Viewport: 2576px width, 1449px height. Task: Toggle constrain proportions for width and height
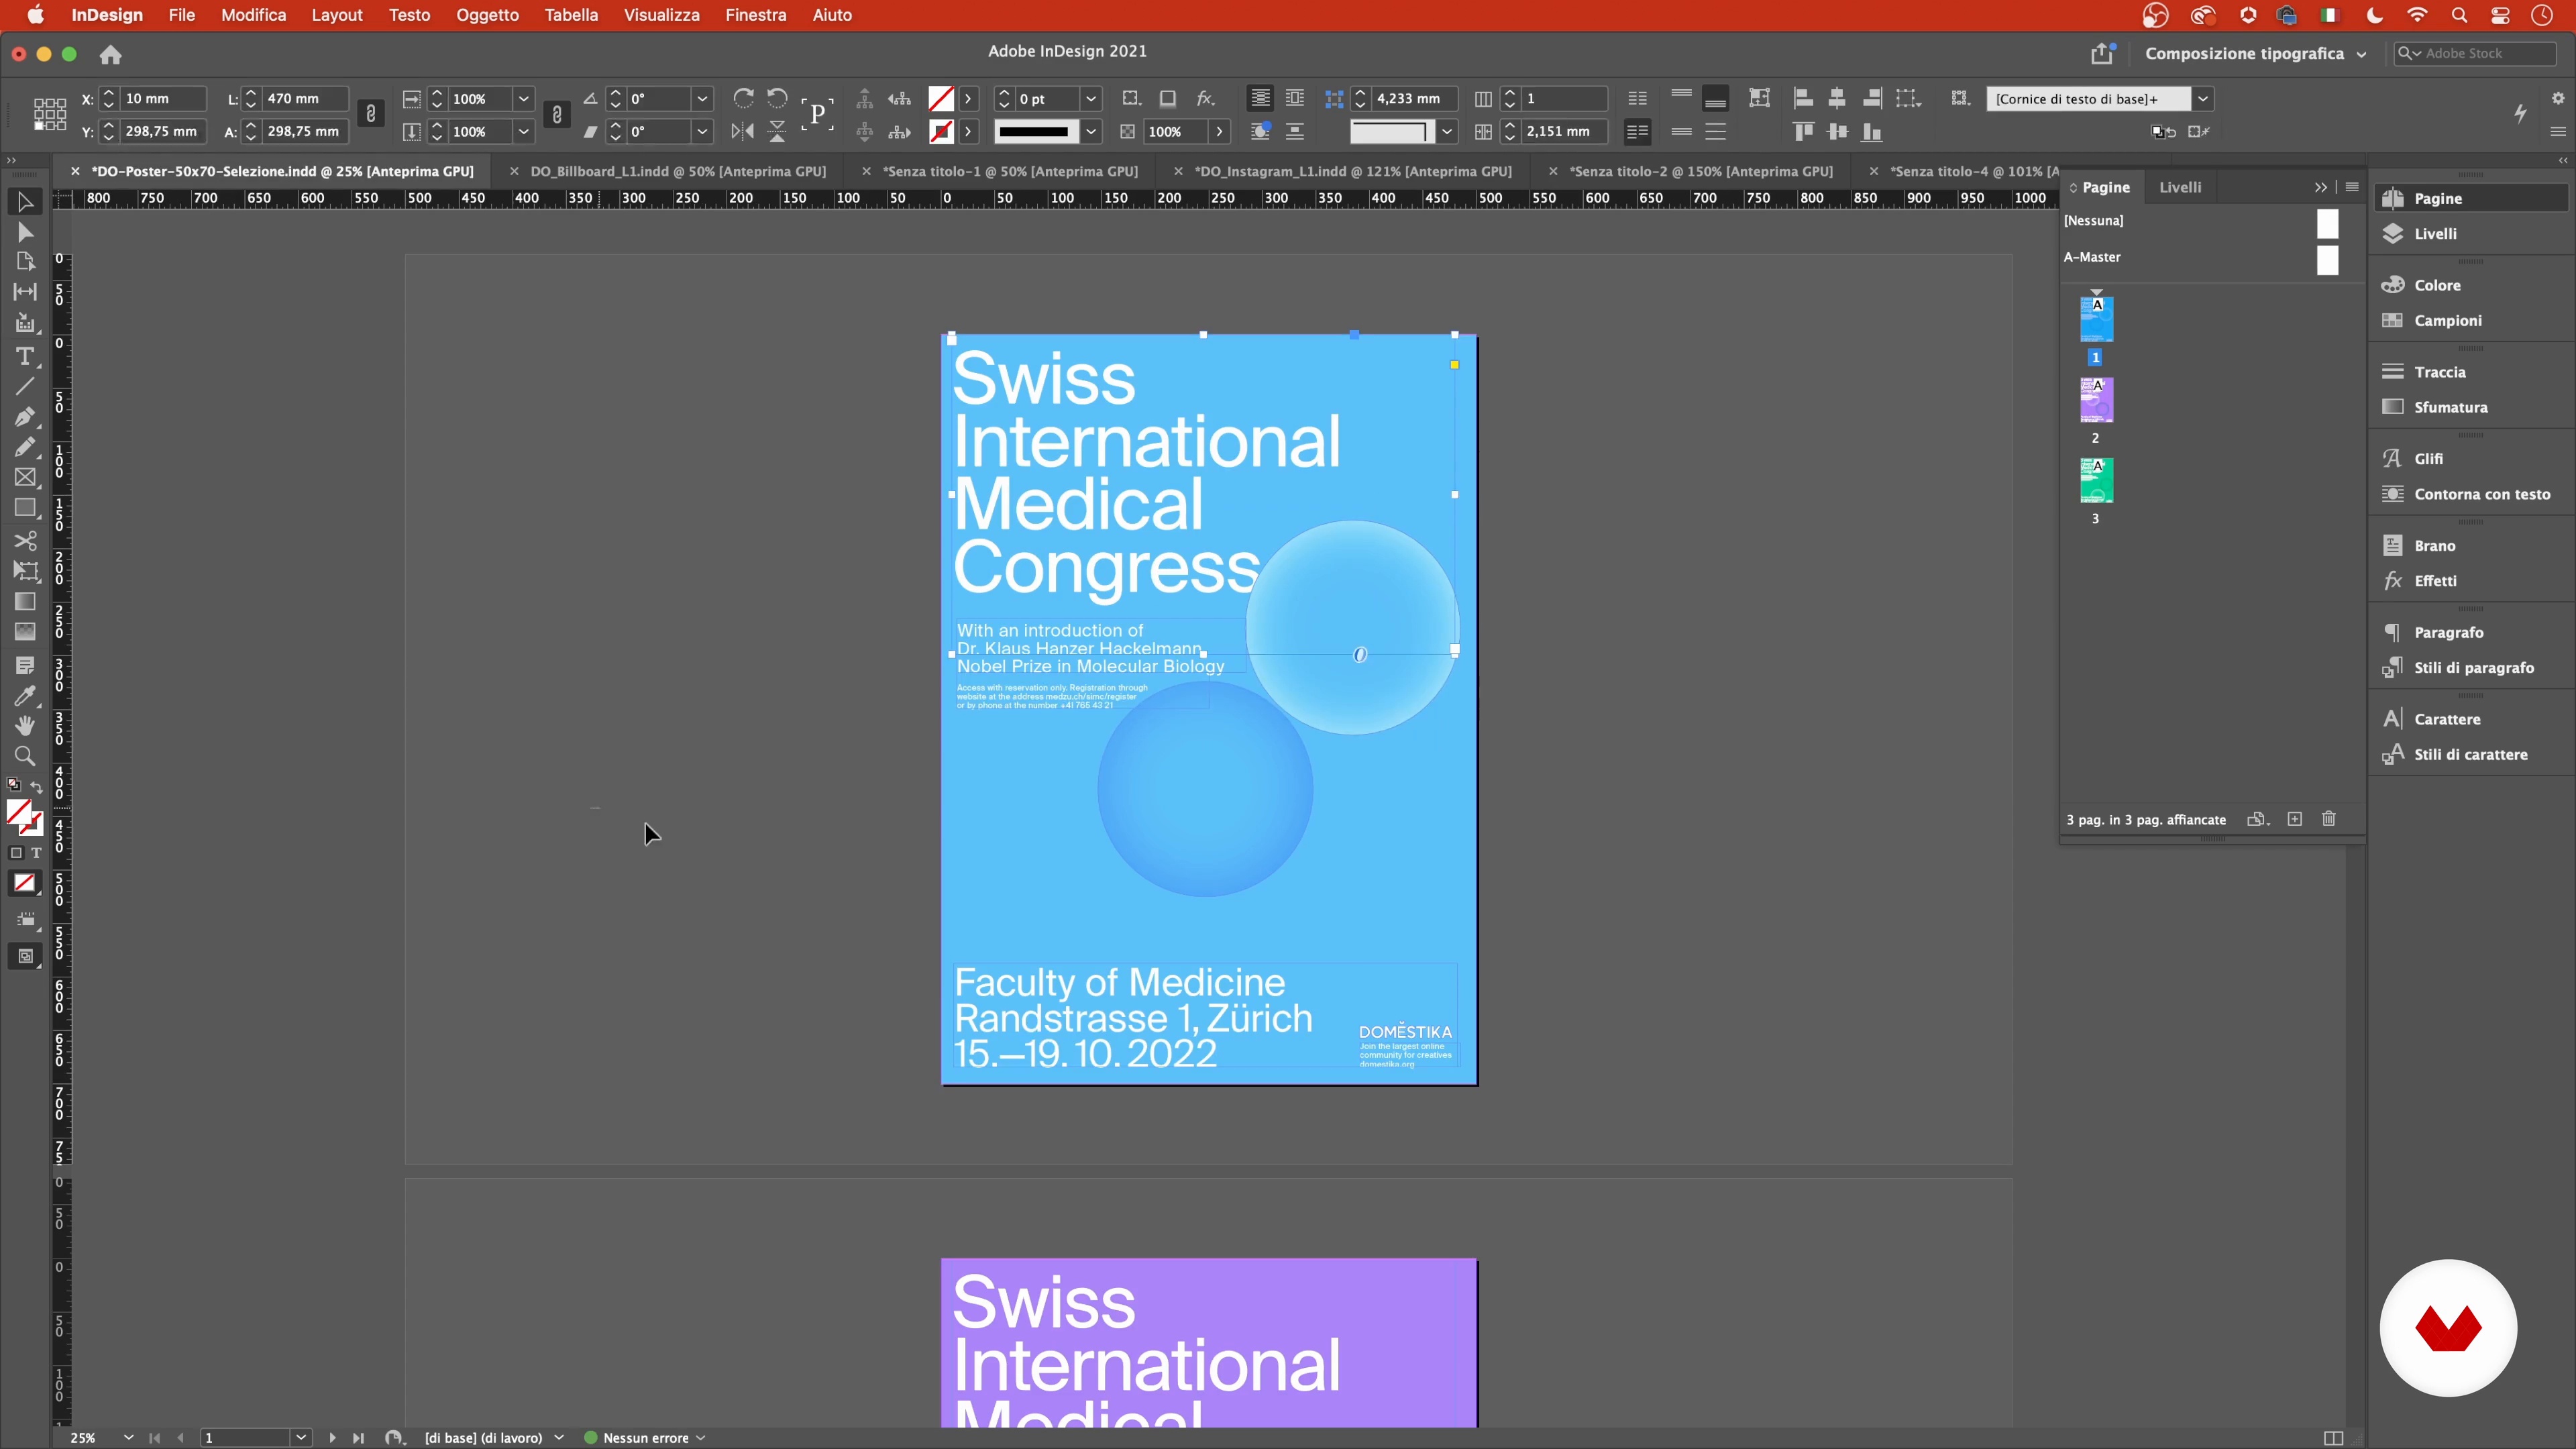point(371,114)
